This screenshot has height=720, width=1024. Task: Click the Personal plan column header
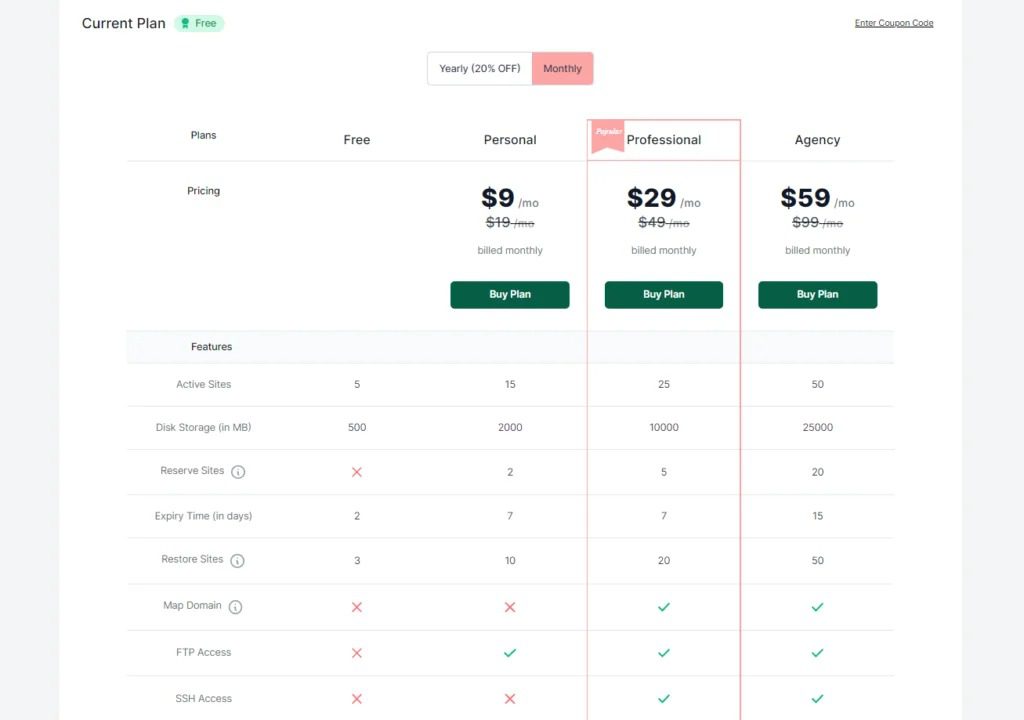pyautogui.click(x=510, y=140)
